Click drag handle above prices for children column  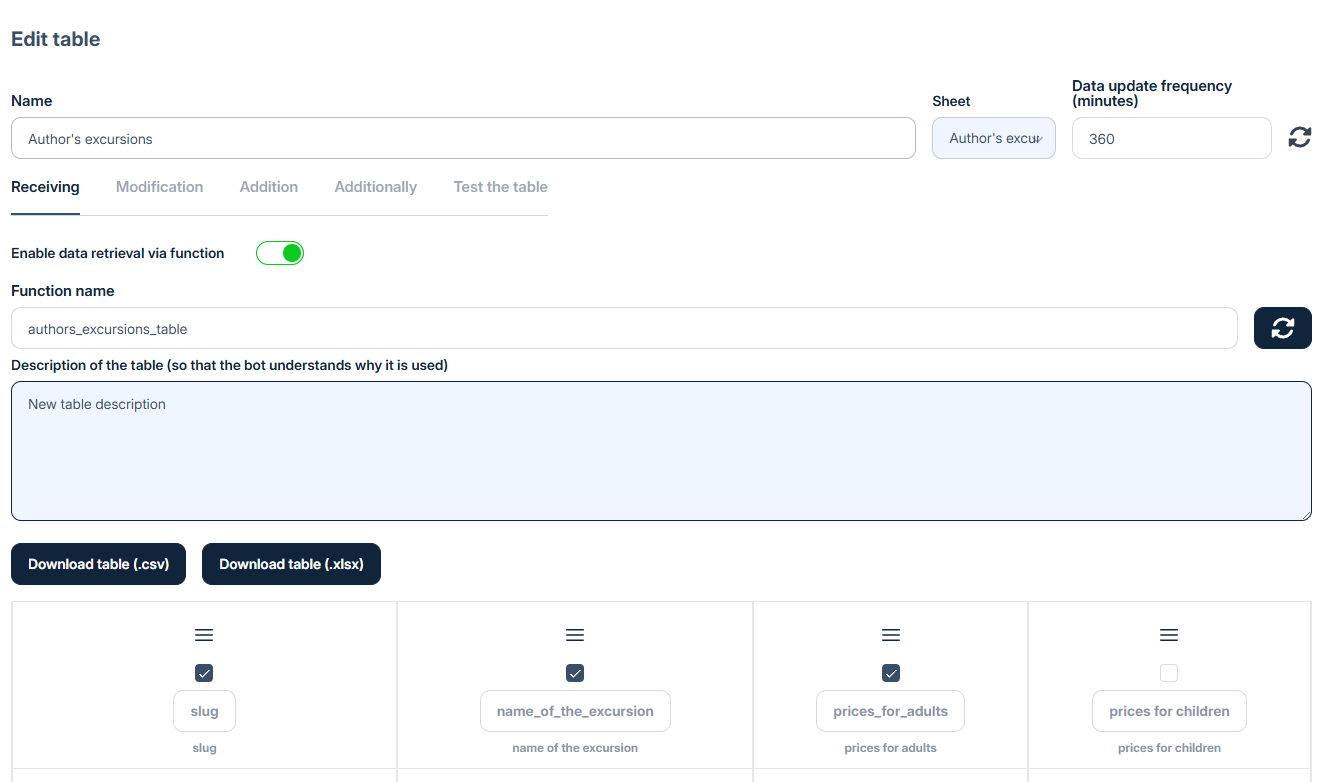coord(1169,635)
